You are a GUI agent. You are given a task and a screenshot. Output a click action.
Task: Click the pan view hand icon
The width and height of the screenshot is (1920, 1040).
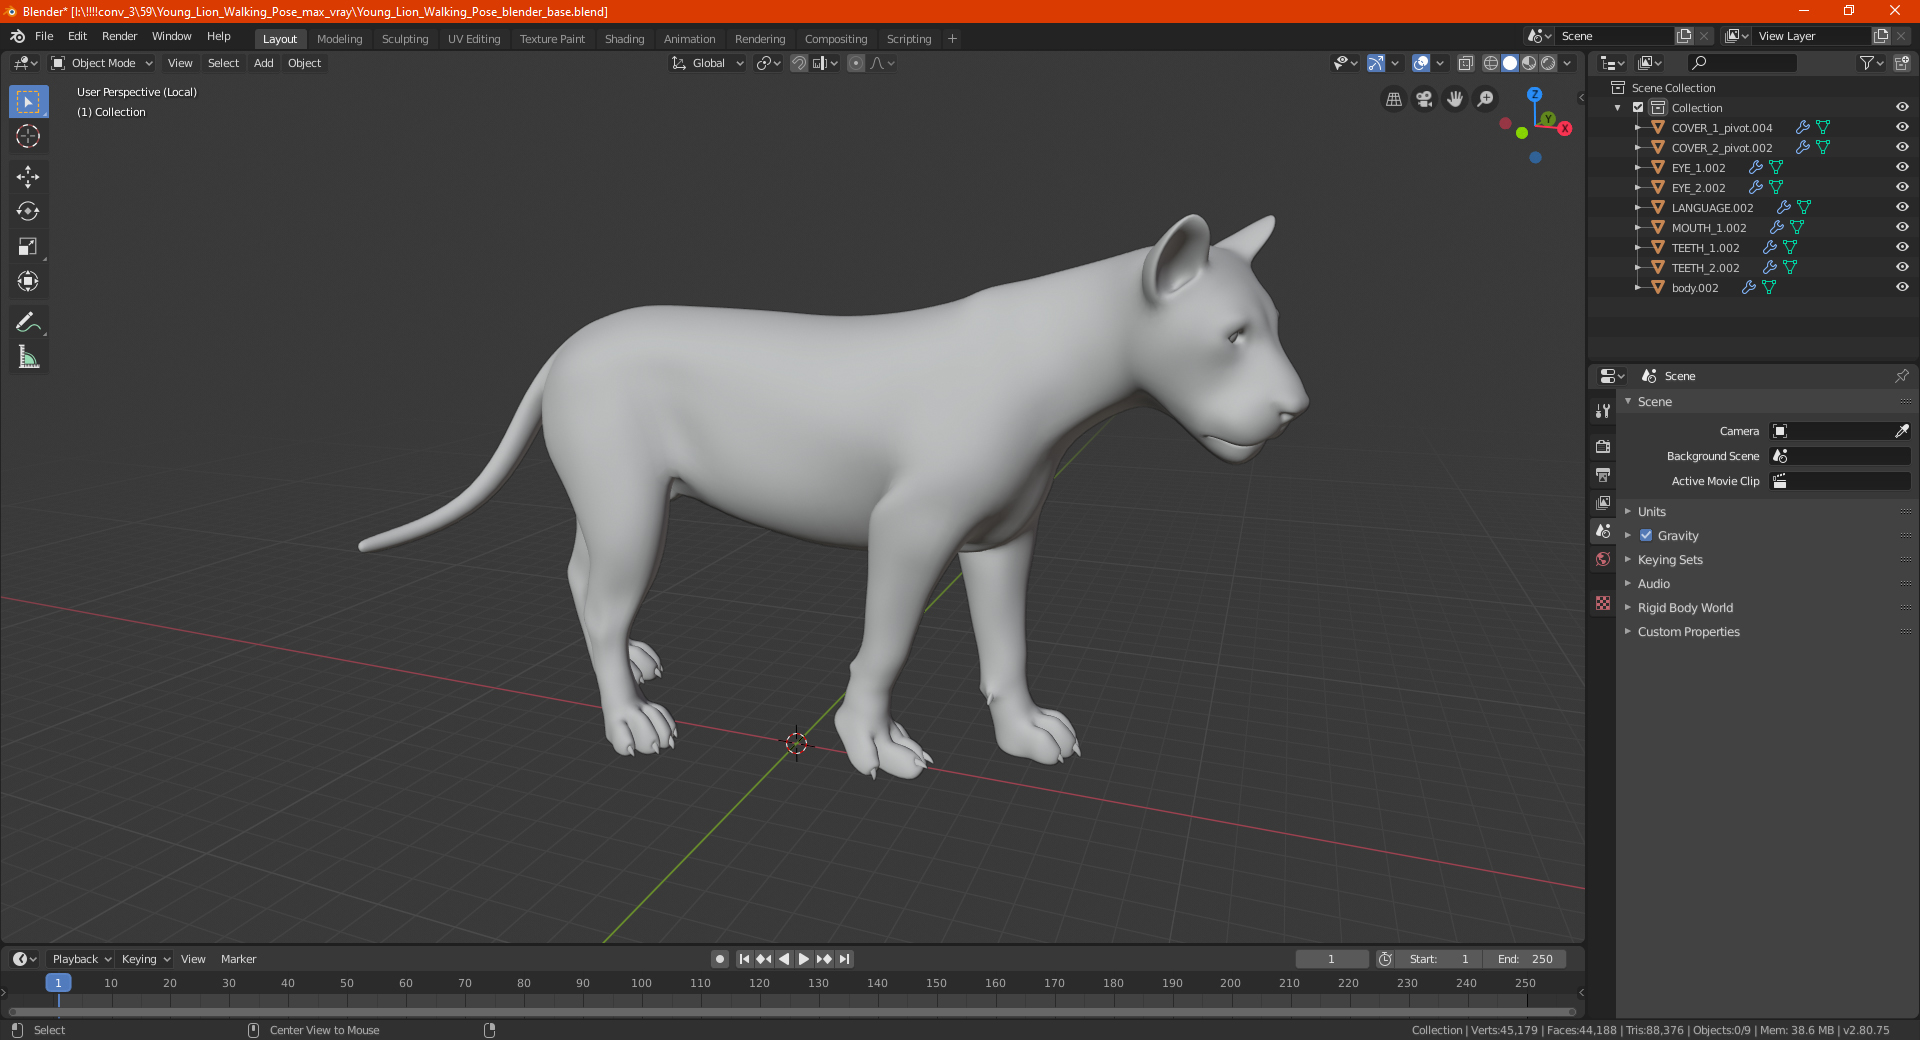coord(1455,99)
